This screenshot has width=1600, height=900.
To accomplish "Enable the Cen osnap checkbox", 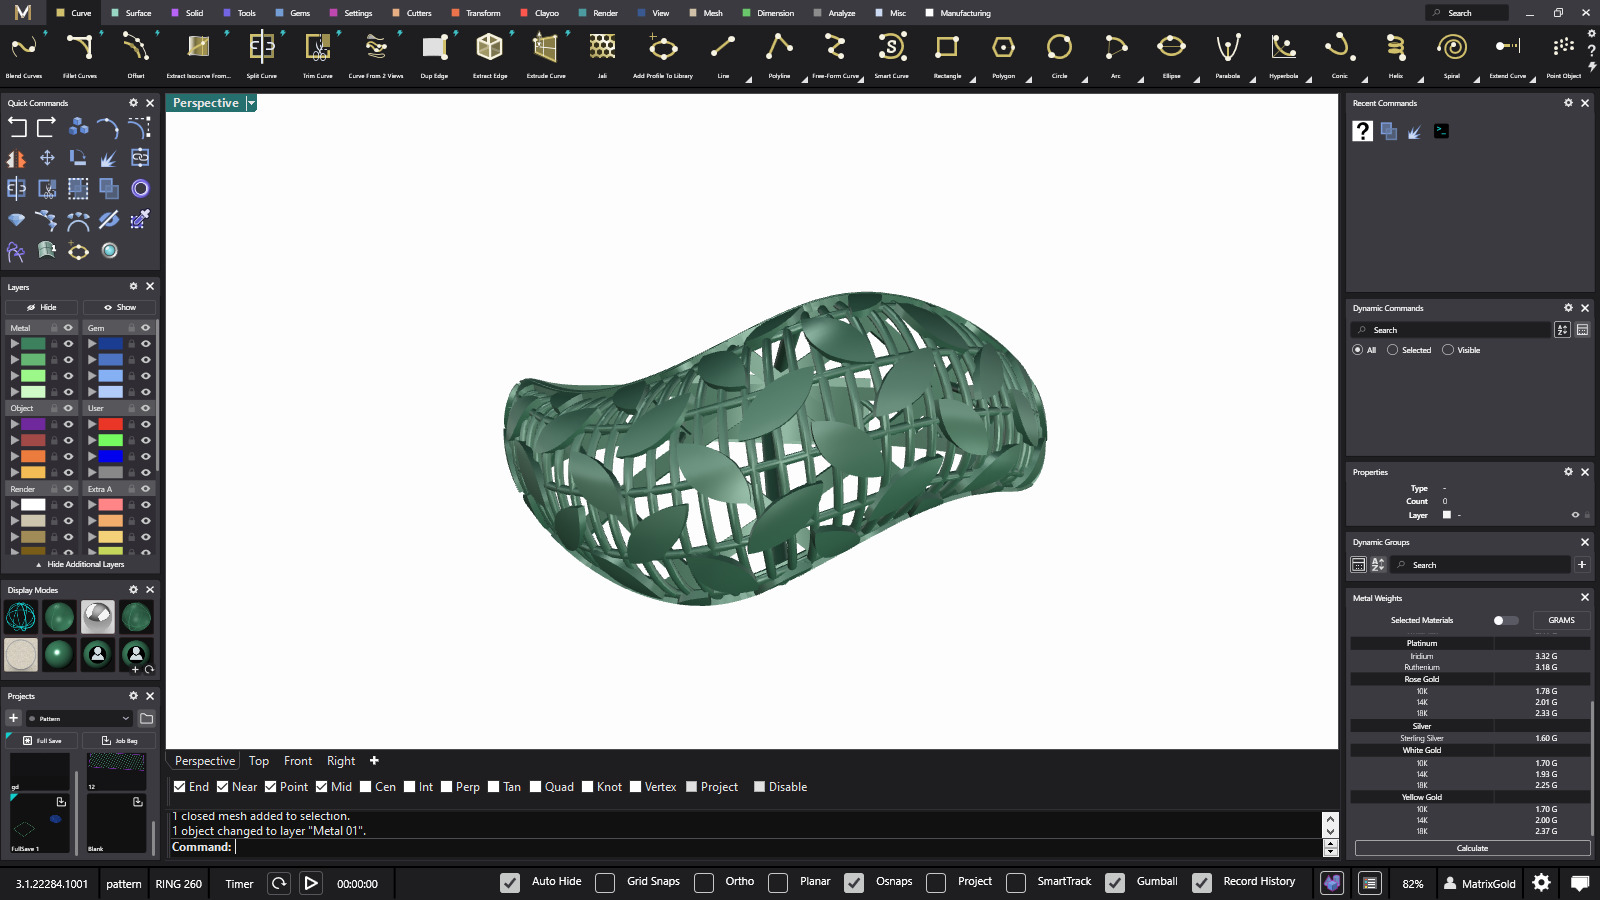I will tap(366, 787).
